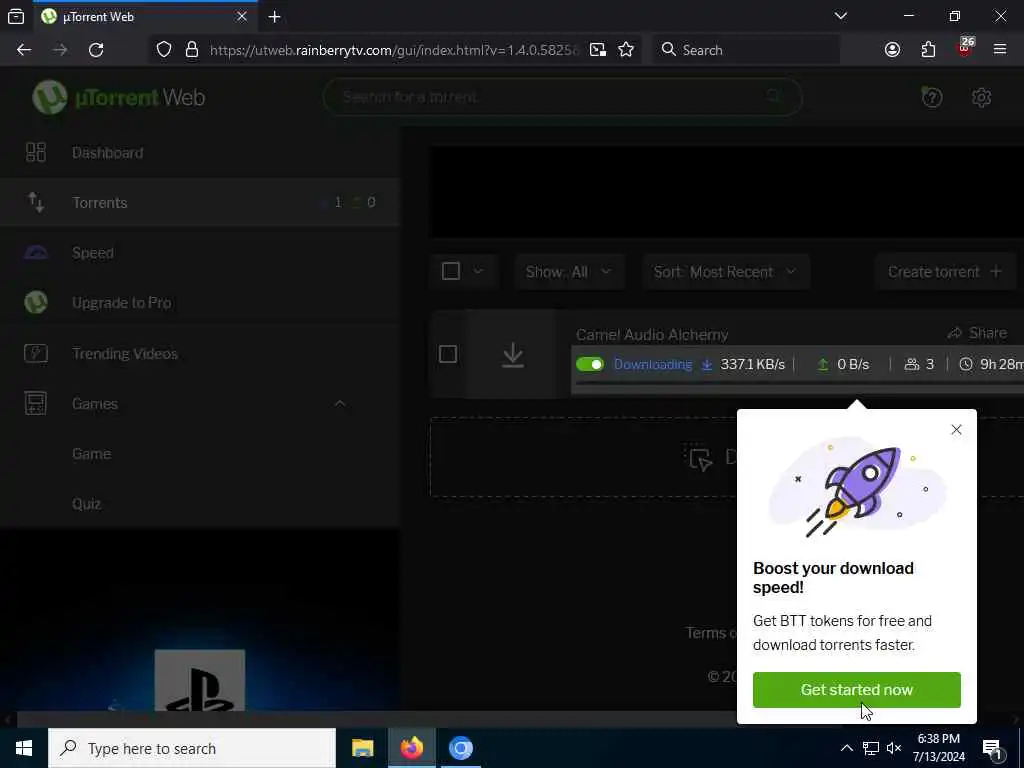Click the Speed gauge icon
This screenshot has width=1024, height=768.
click(36, 253)
